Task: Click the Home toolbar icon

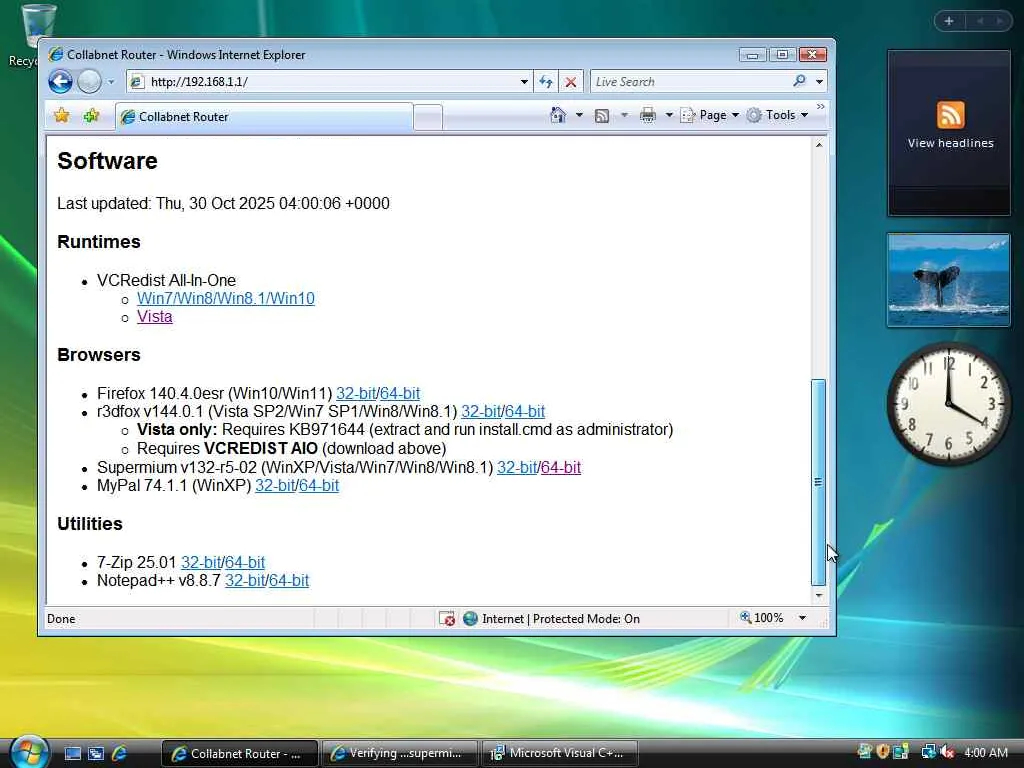Action: click(558, 115)
